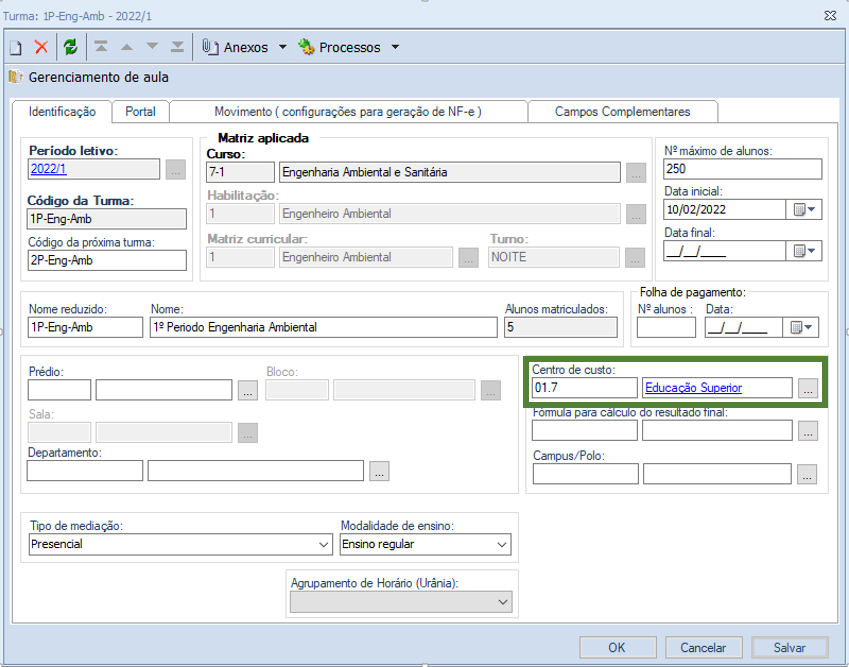Open lookup button for Habilitação
849x667 pixels.
click(x=636, y=214)
